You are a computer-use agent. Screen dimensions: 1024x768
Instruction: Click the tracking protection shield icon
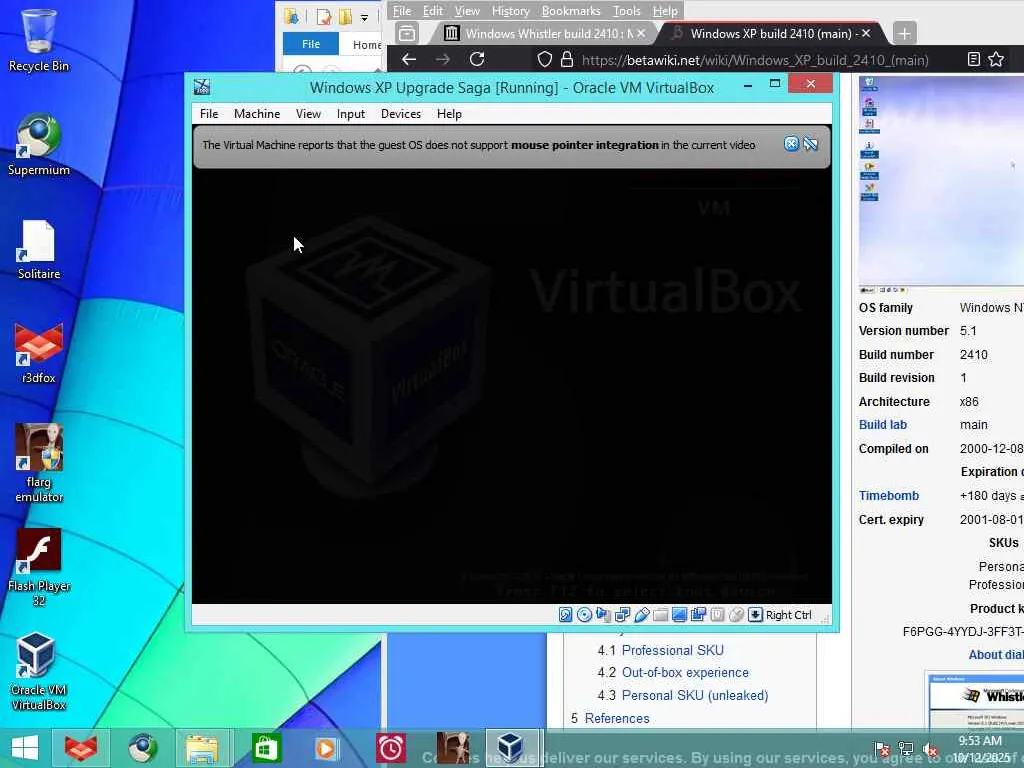(x=545, y=59)
